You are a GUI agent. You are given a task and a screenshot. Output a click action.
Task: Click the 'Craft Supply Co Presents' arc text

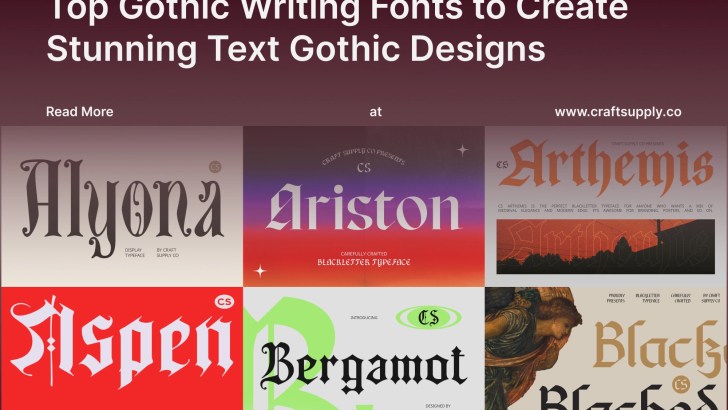[364, 158]
